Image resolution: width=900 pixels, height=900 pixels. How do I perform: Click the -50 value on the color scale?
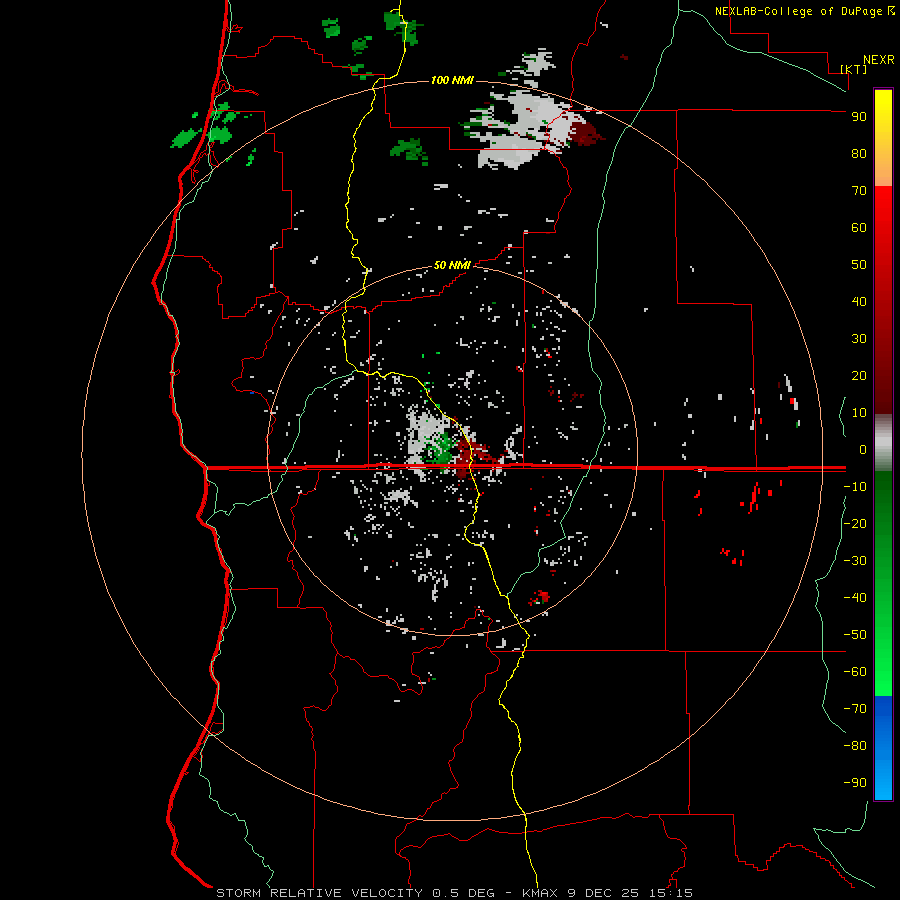point(855,635)
